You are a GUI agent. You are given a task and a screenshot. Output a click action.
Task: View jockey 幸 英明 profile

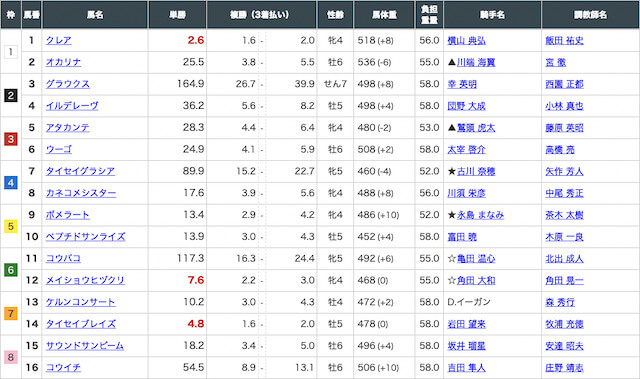pos(462,84)
